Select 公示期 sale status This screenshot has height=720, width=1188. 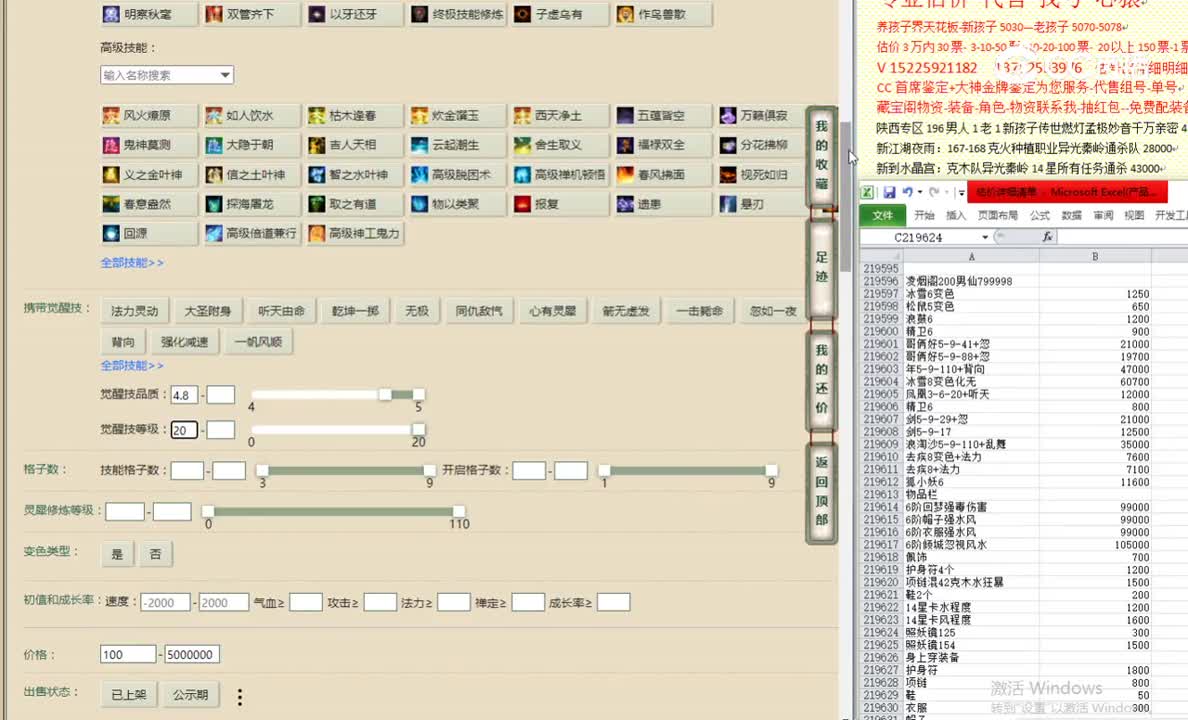pyautogui.click(x=190, y=694)
